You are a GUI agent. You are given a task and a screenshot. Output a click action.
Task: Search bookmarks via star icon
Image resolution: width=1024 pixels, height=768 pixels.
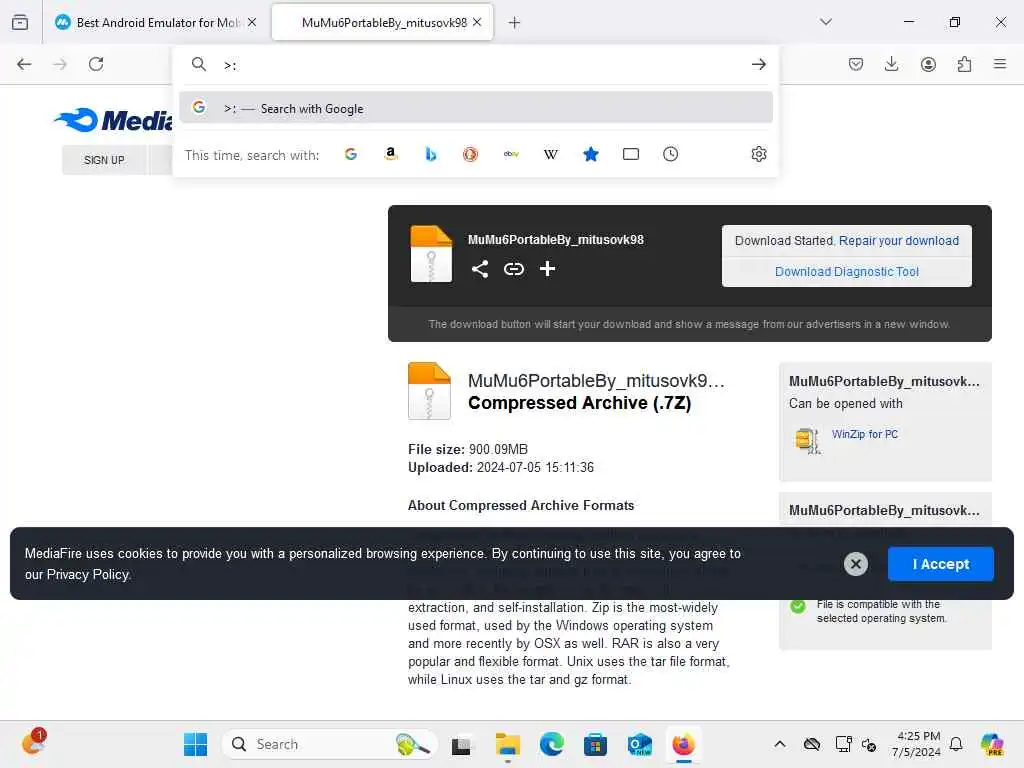pos(590,154)
